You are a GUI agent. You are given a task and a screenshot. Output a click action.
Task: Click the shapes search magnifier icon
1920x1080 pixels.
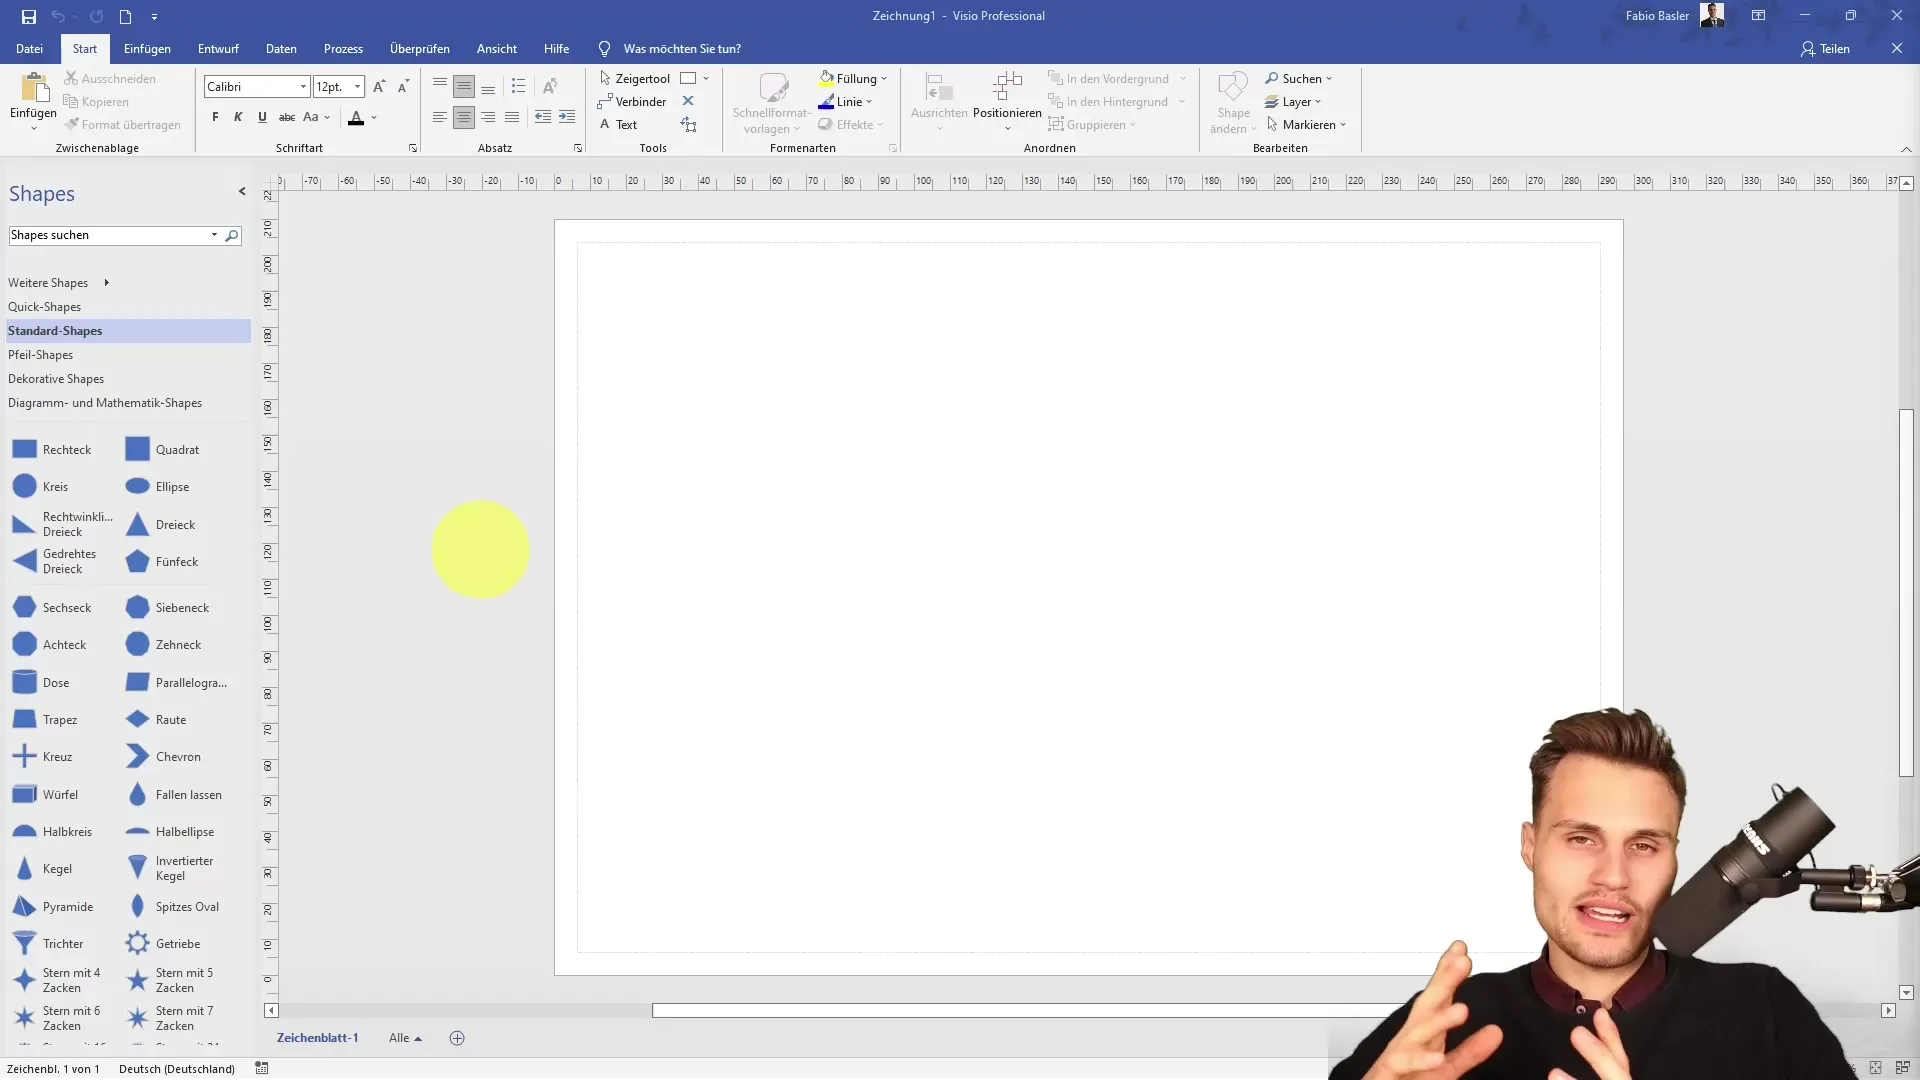[x=232, y=235]
